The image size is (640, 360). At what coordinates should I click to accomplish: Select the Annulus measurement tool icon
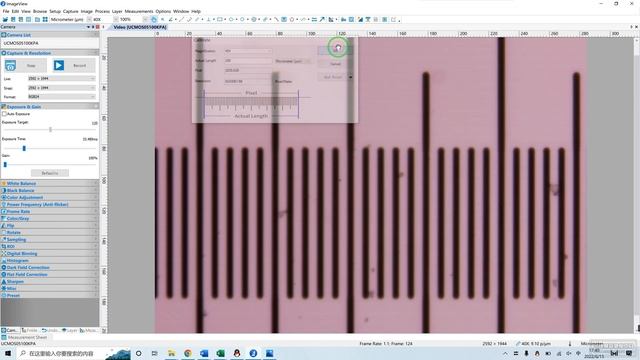click(x=253, y=20)
